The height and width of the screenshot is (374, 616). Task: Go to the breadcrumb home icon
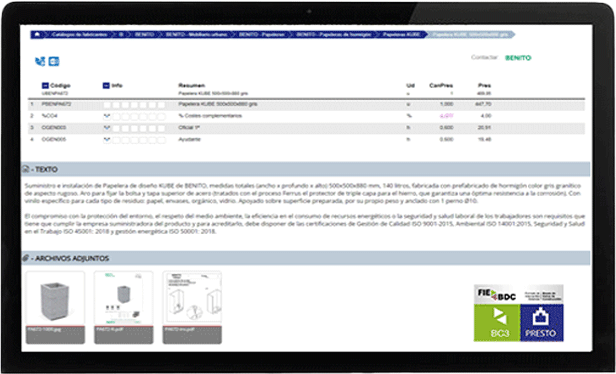[x=37, y=35]
